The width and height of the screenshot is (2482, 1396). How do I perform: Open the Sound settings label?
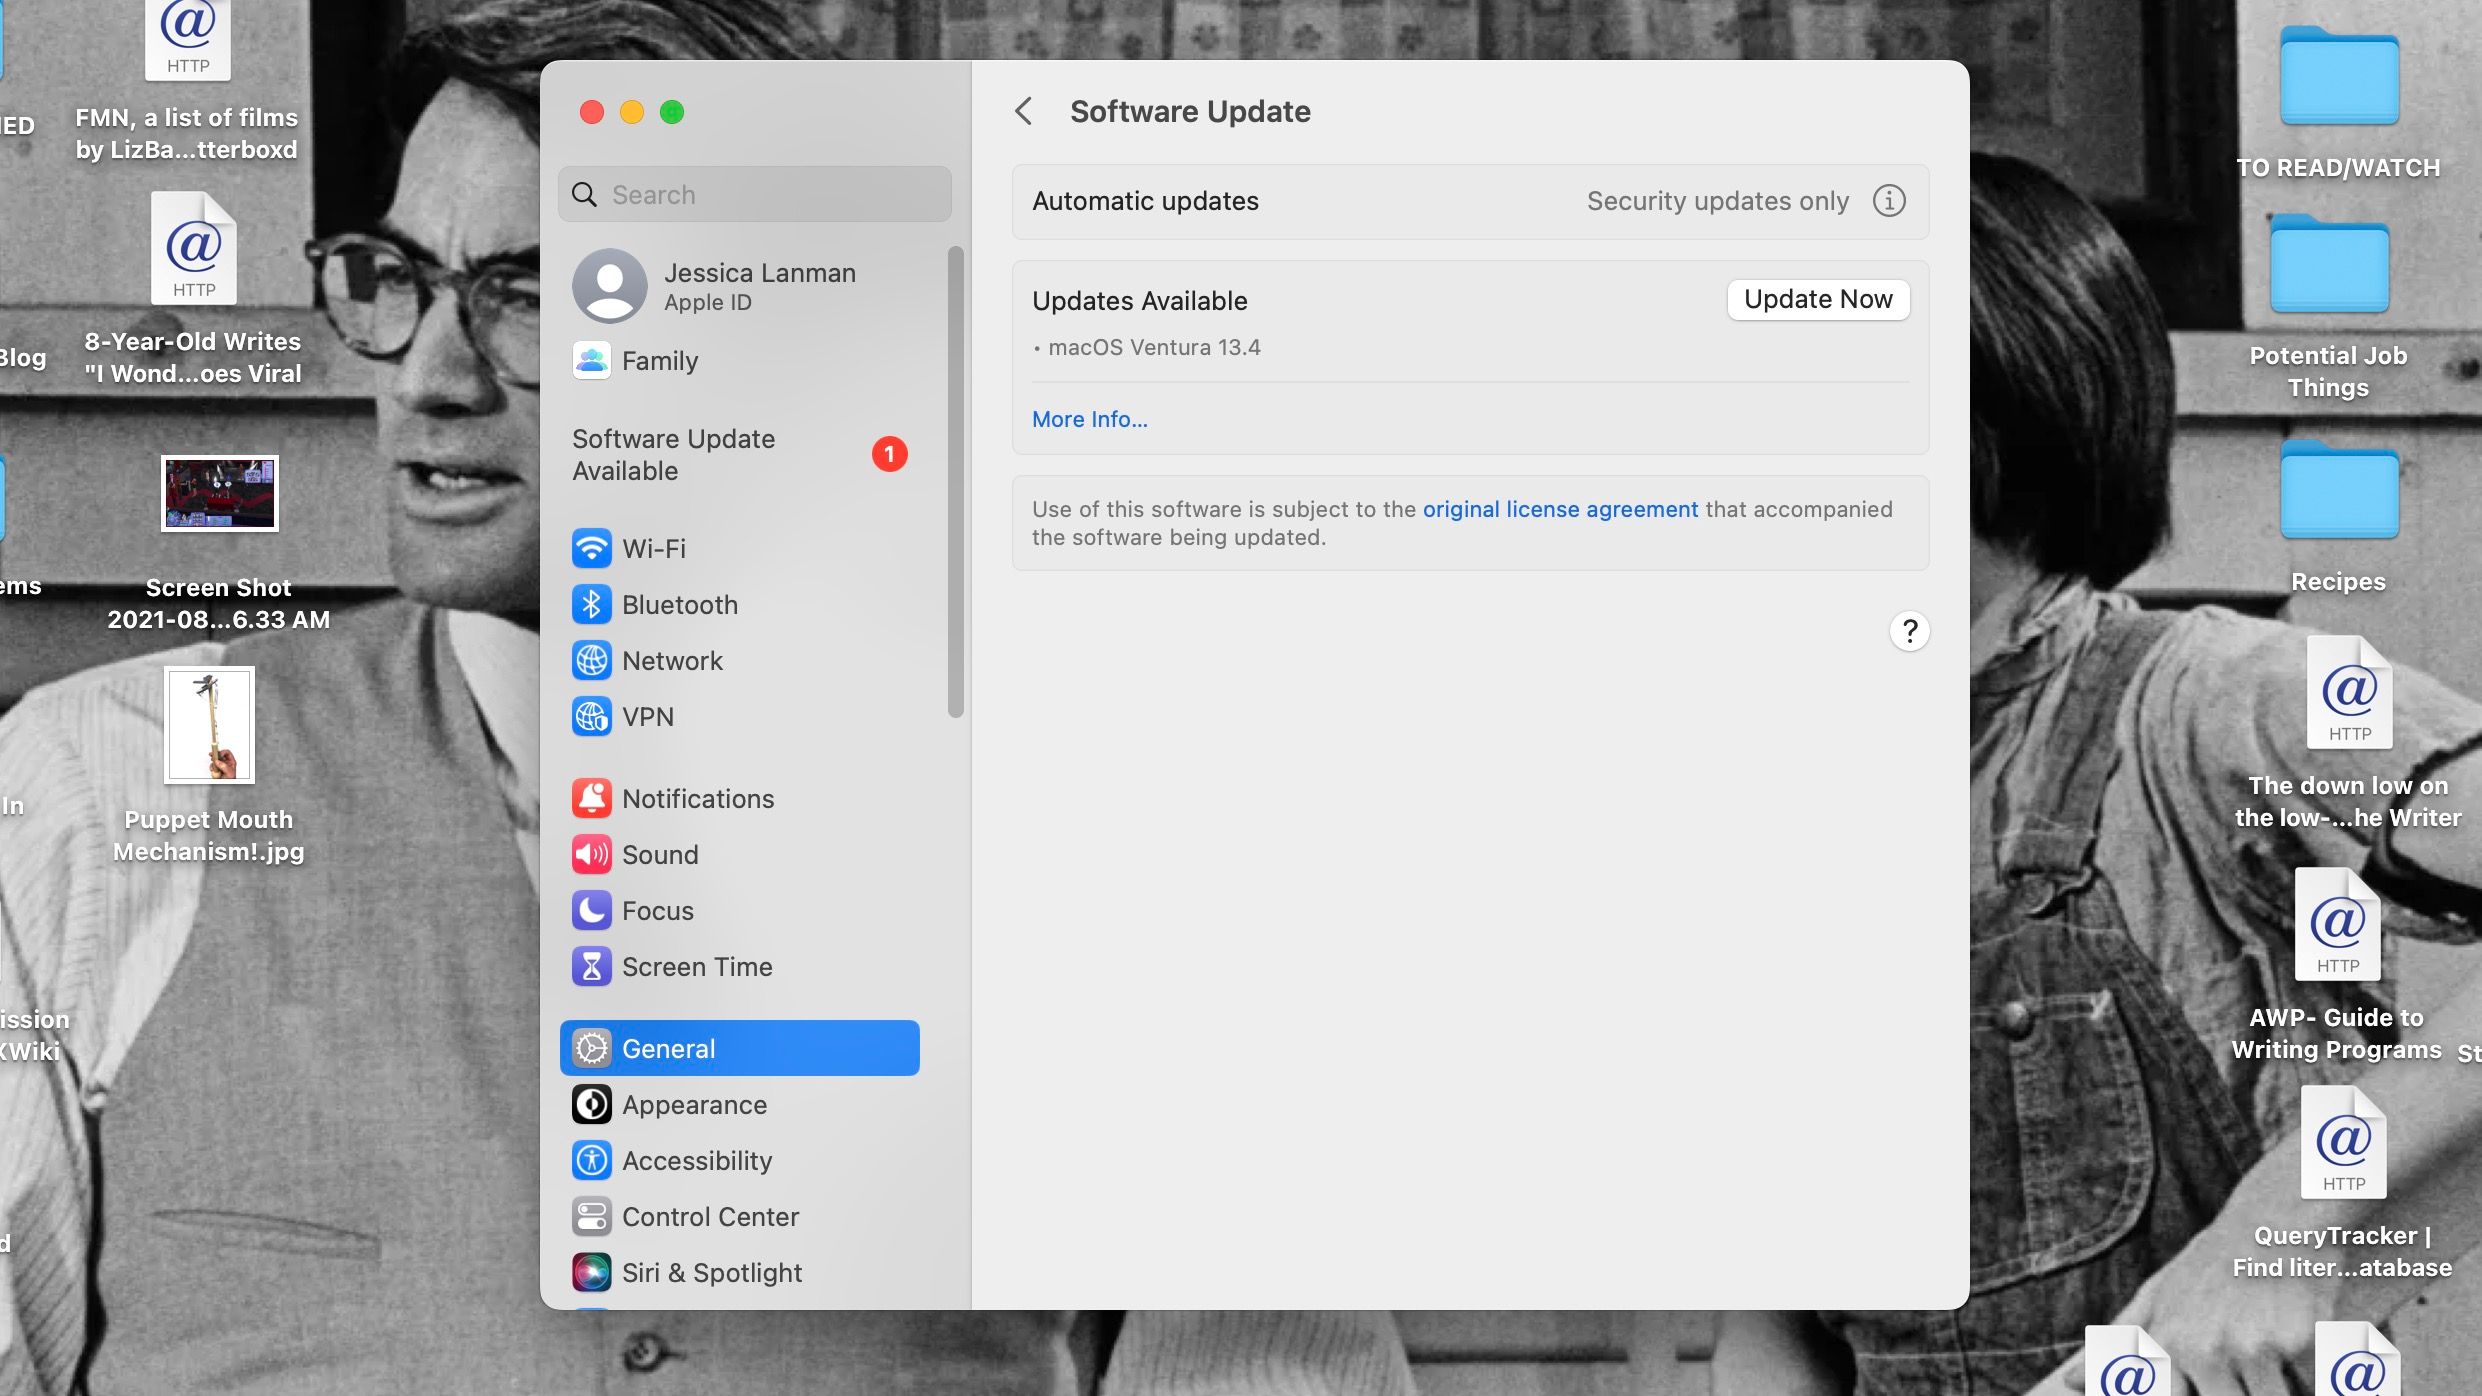[660, 854]
